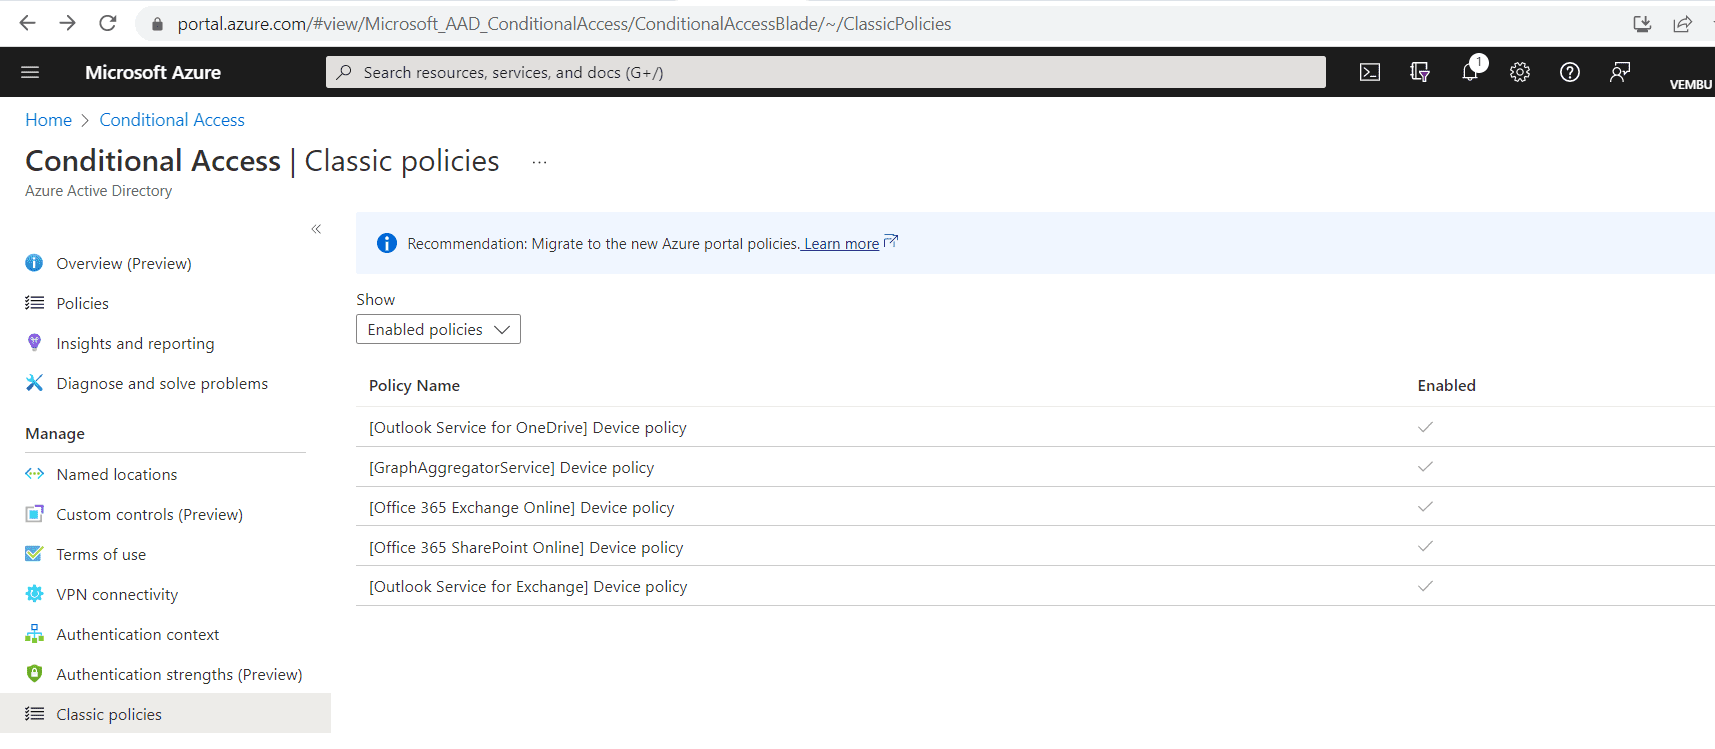Click the external link icon after Learn more
Screen dimensions: 1715x749
[x=891, y=241]
